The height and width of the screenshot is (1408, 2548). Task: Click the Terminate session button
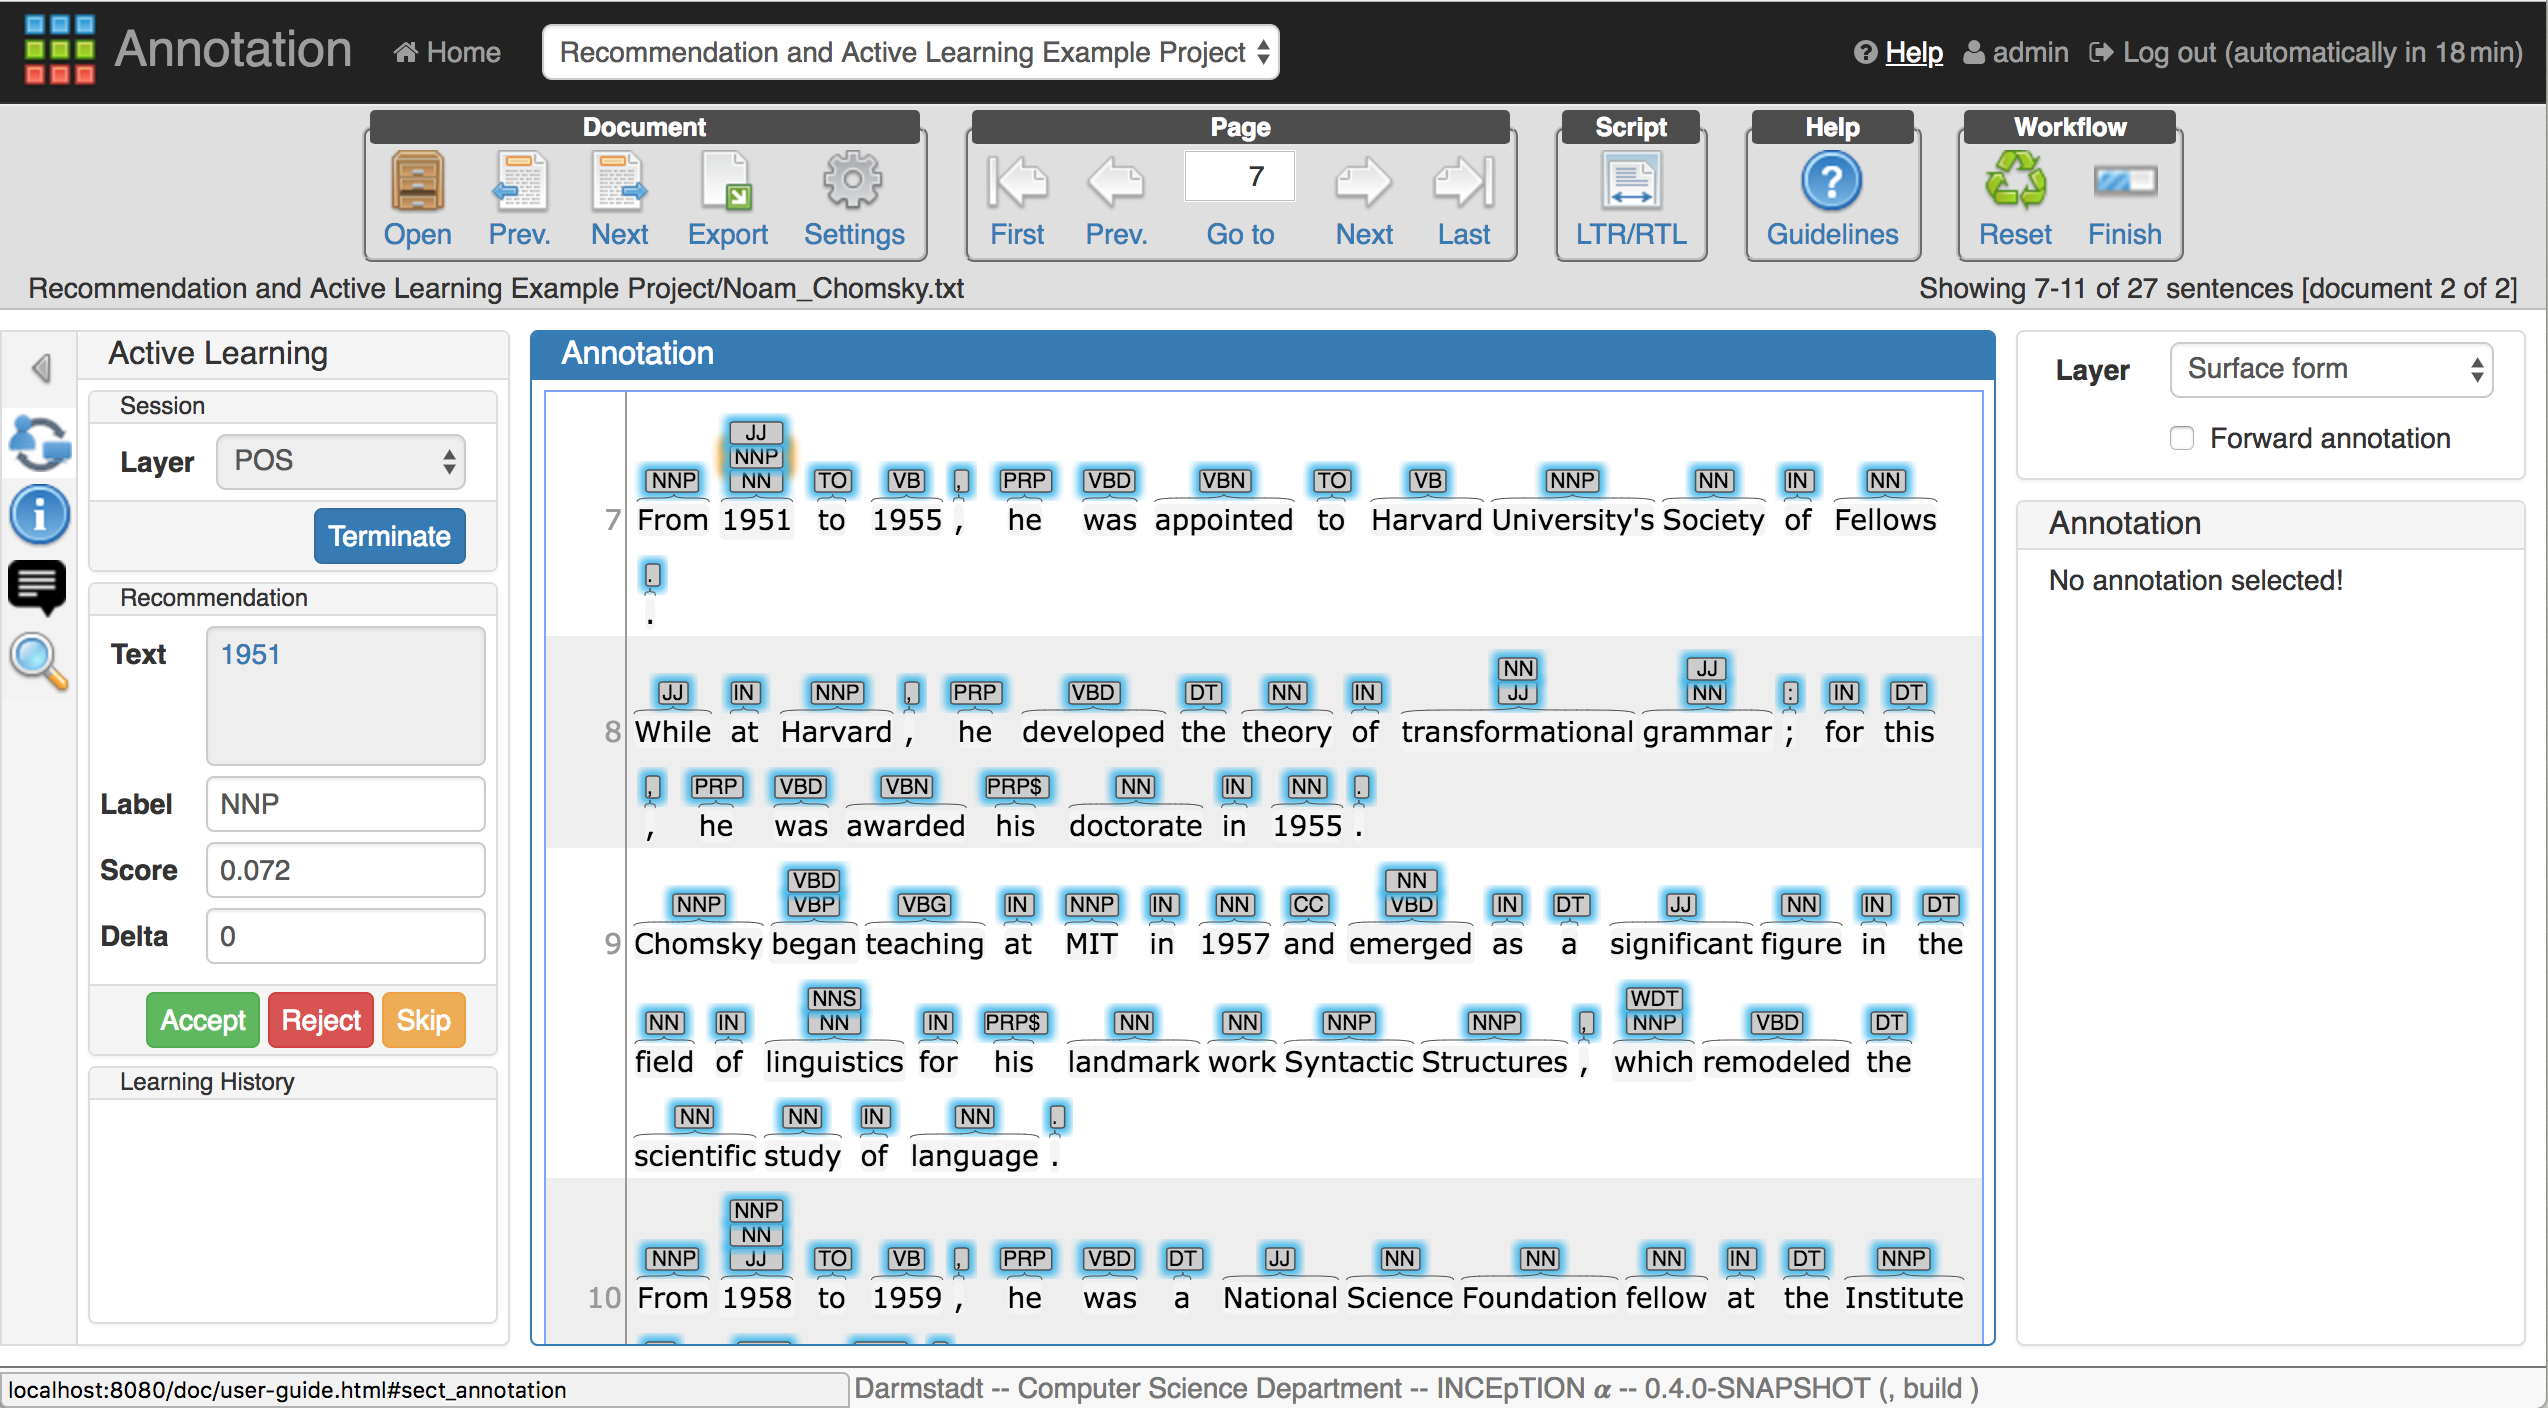click(x=390, y=536)
